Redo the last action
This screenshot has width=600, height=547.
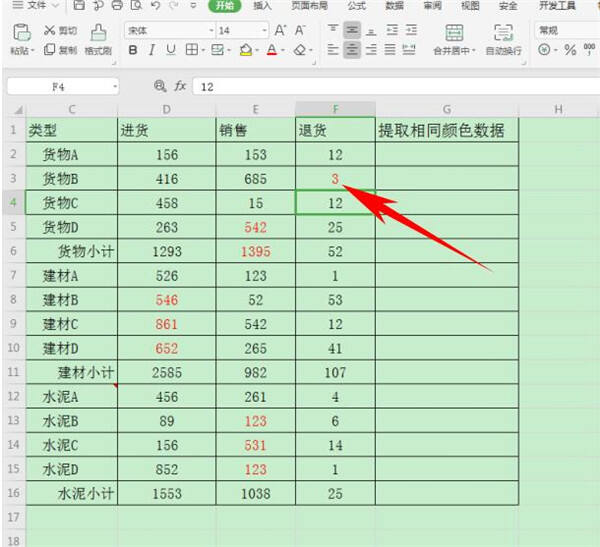coord(173,5)
